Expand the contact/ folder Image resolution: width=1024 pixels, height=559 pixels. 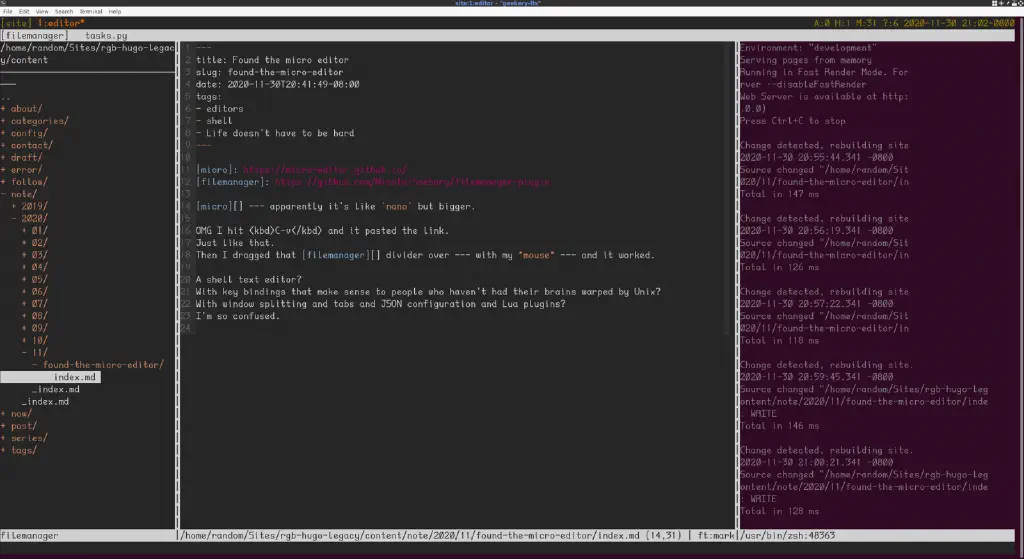tap(27, 145)
